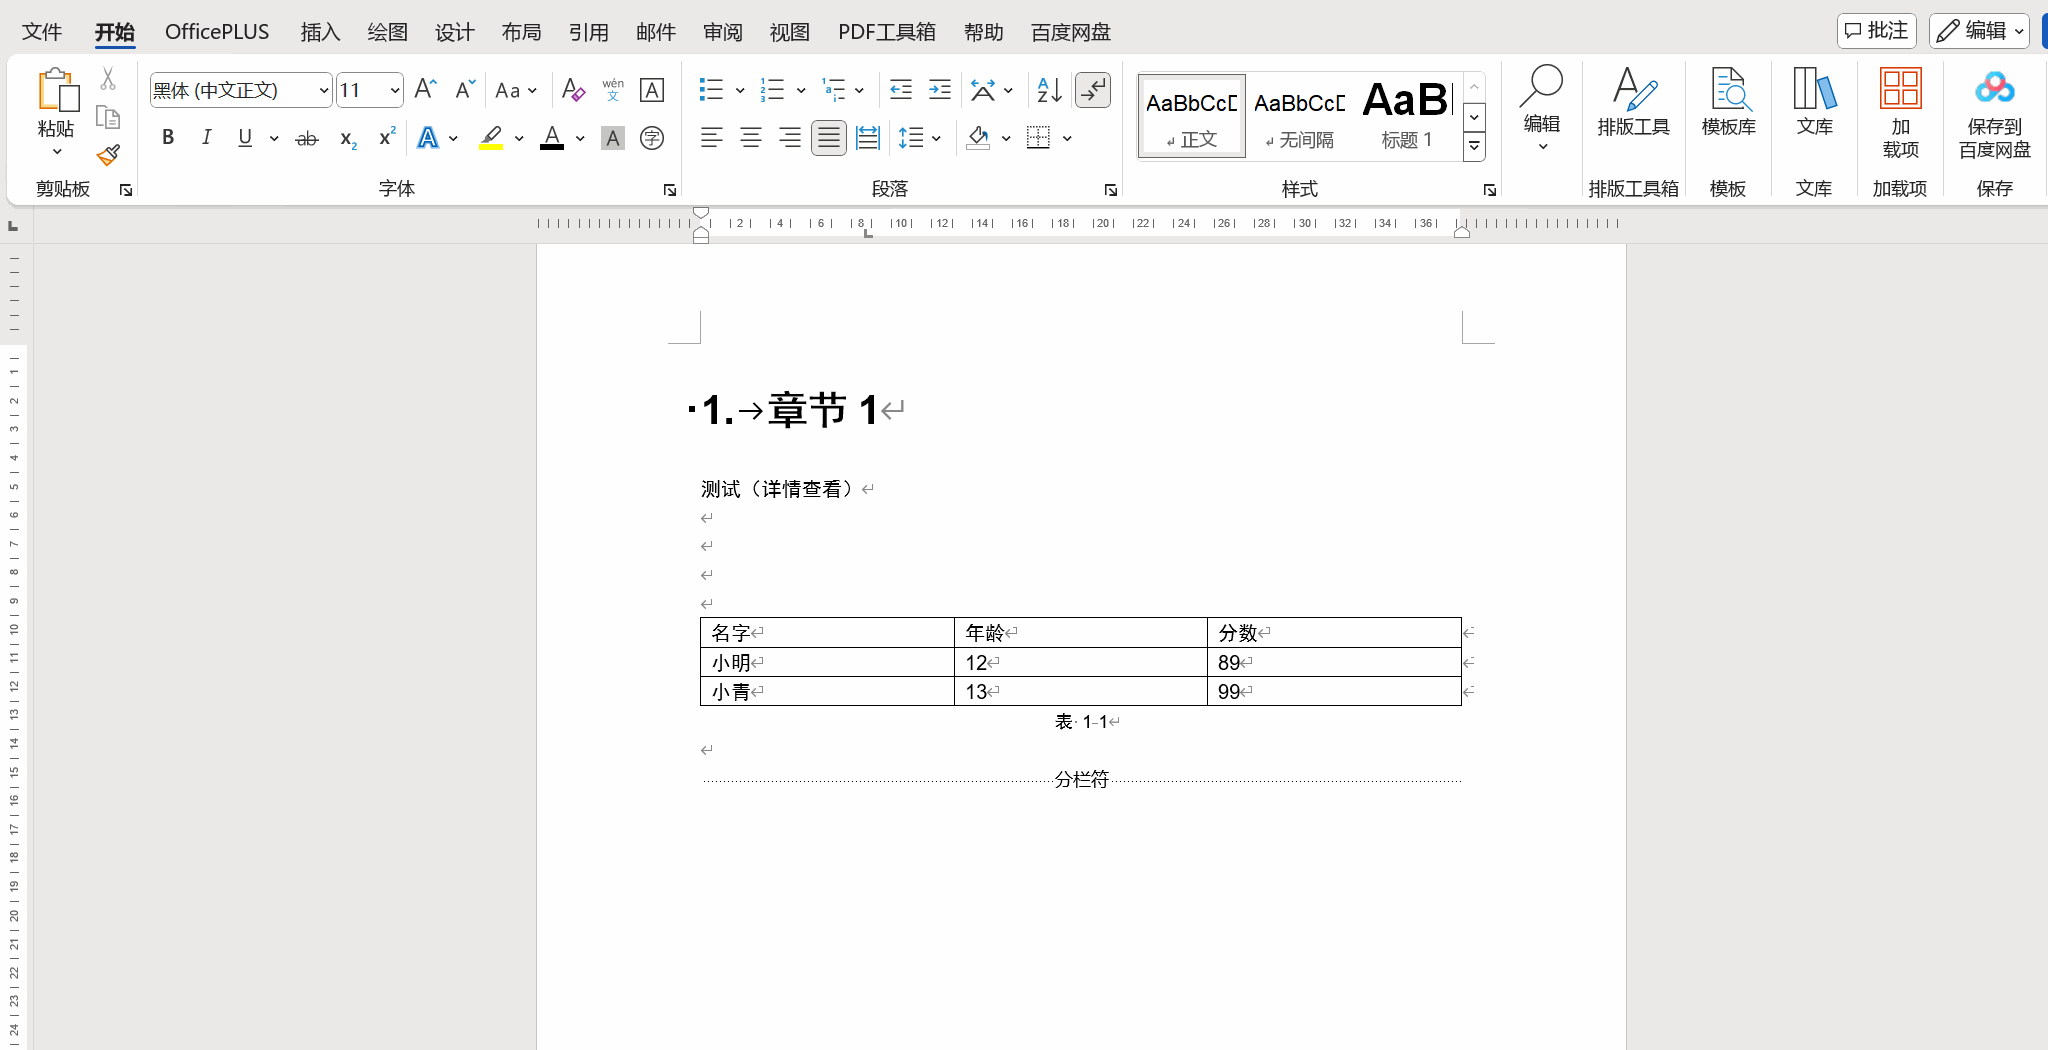Toggle italic formatting

206,138
